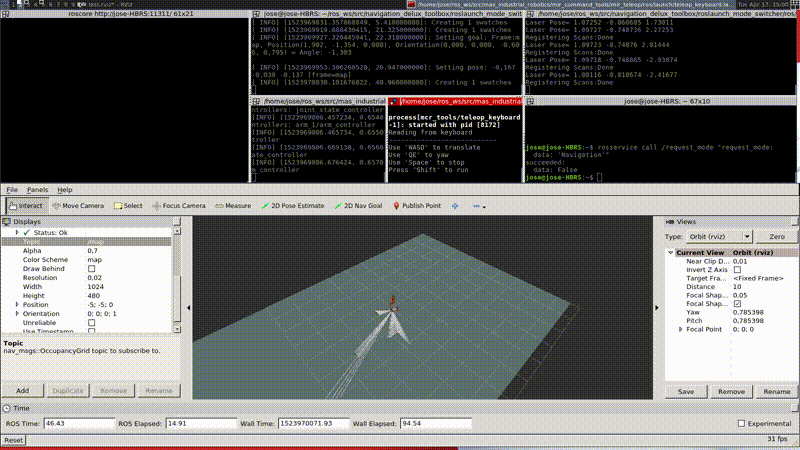Click the Remove button under Displays
This screenshot has height=450, width=800.
113,391
